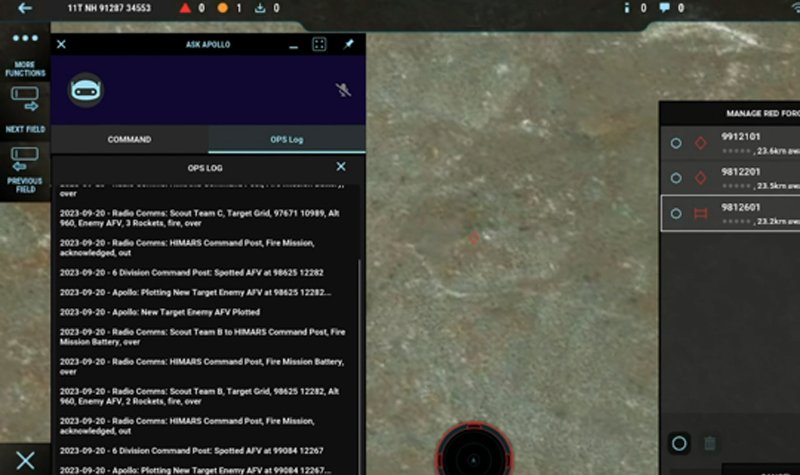Click diamond symbol icon of 9812201
This screenshot has height=475, width=800.
click(x=701, y=178)
